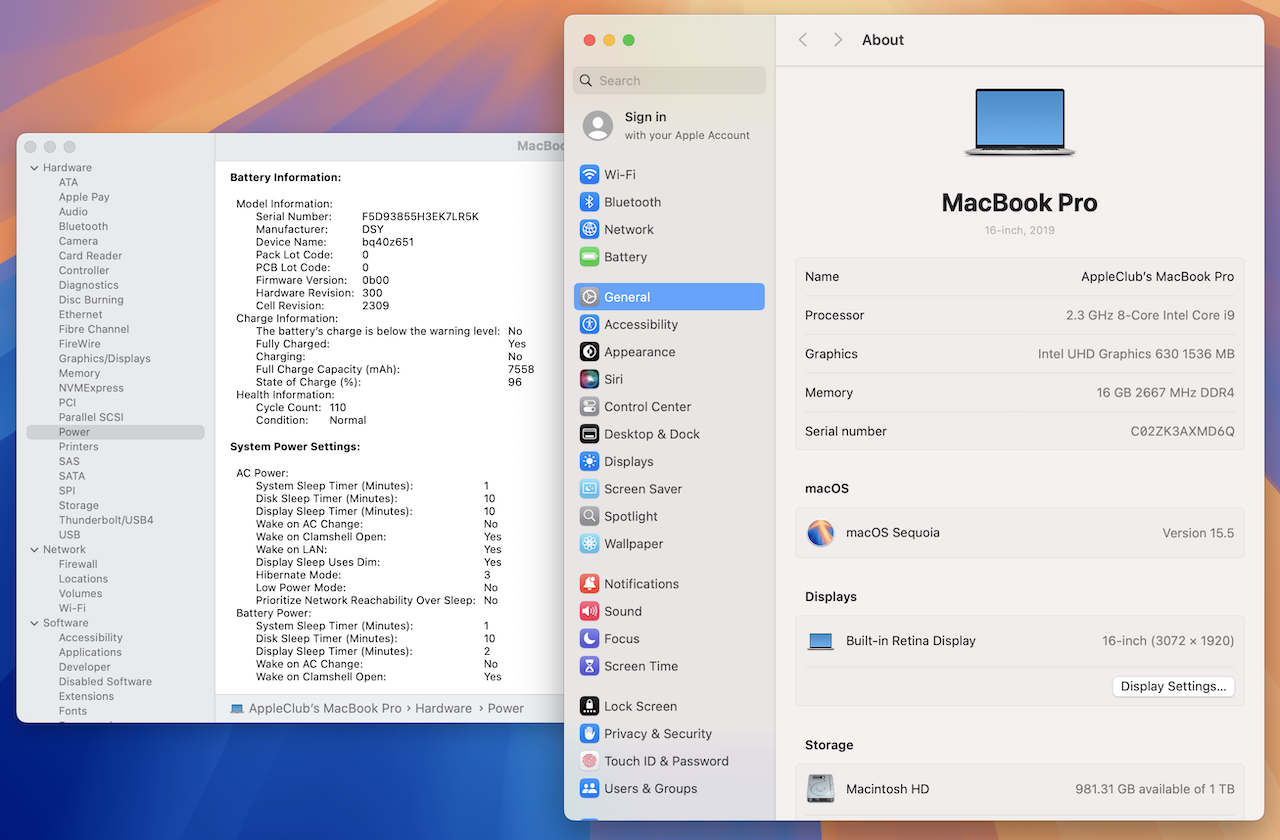Select Storage in the Hardware list
This screenshot has width=1280, height=840.
pyautogui.click(x=79, y=506)
